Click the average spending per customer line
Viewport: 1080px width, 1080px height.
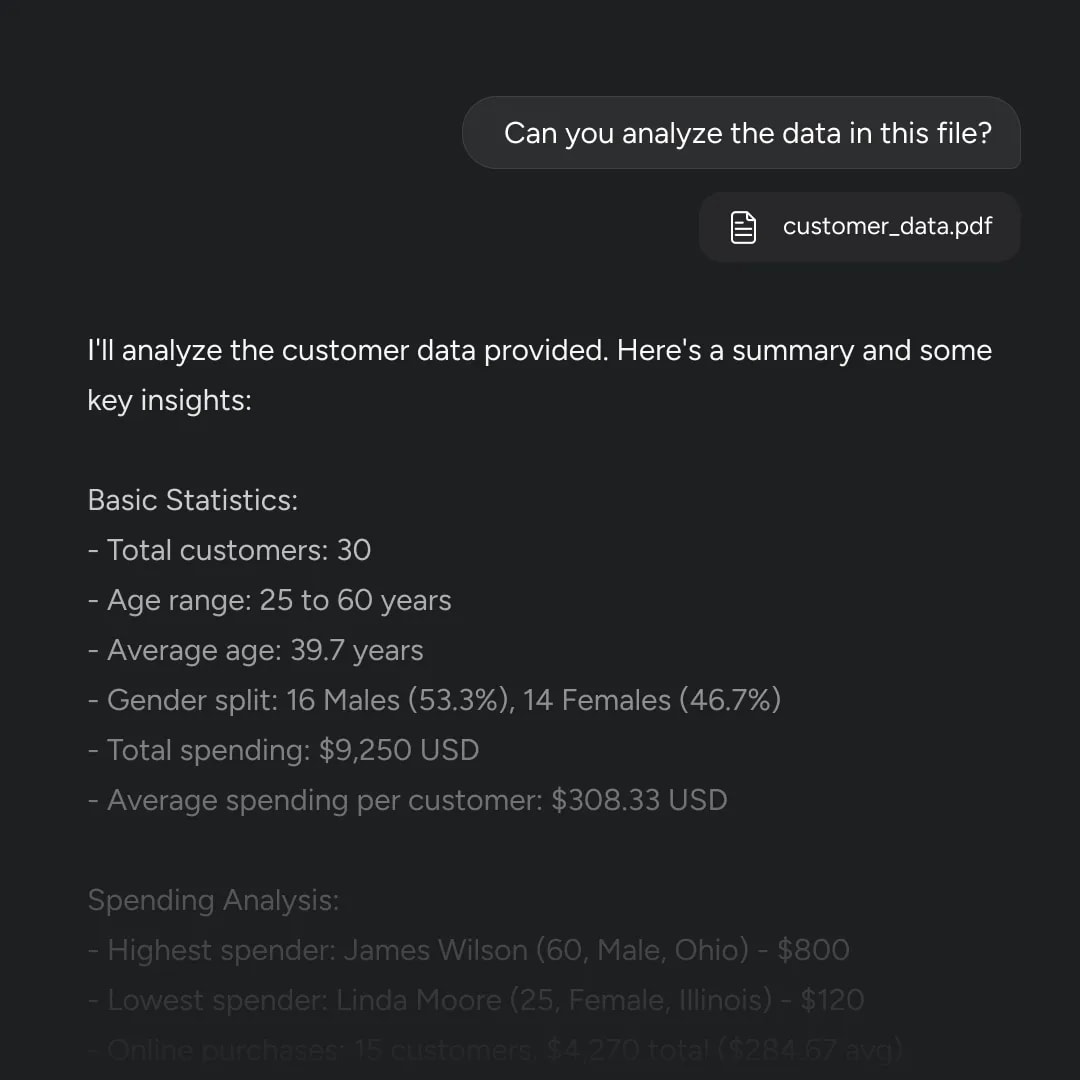tap(407, 800)
